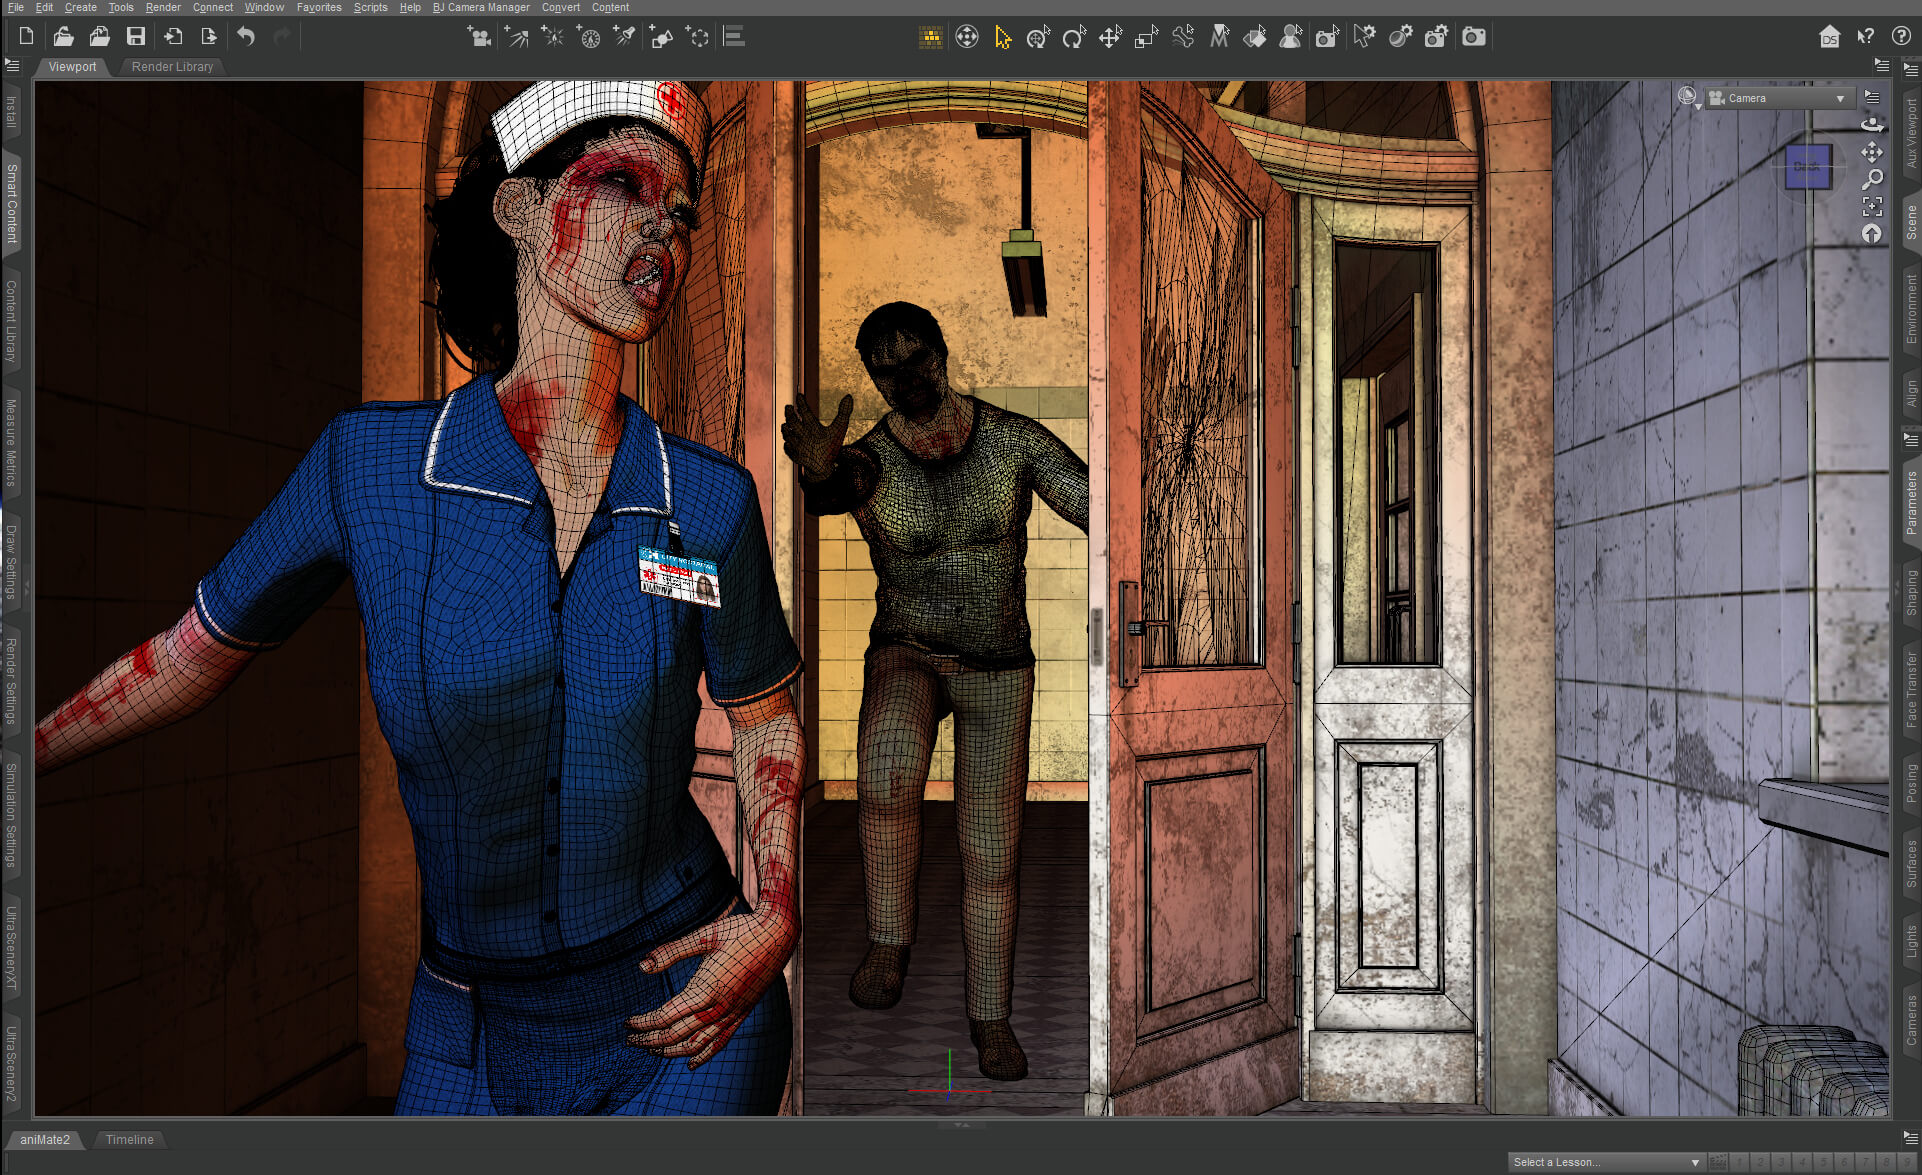Image resolution: width=1922 pixels, height=1175 pixels.
Task: Activate the Universal manipulation tool
Action: point(1038,37)
